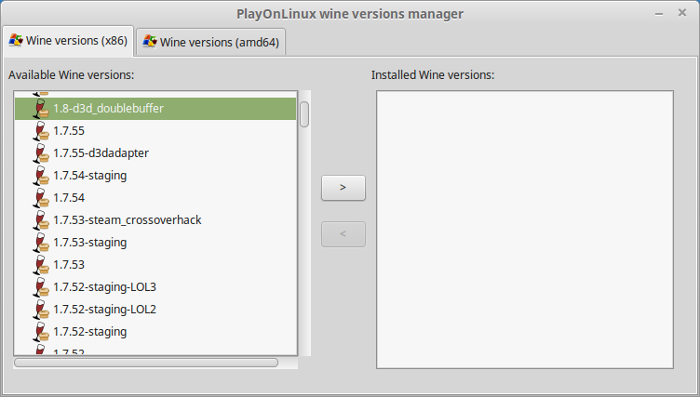Click the < remove version button
Image resolution: width=700 pixels, height=397 pixels.
coord(343,234)
